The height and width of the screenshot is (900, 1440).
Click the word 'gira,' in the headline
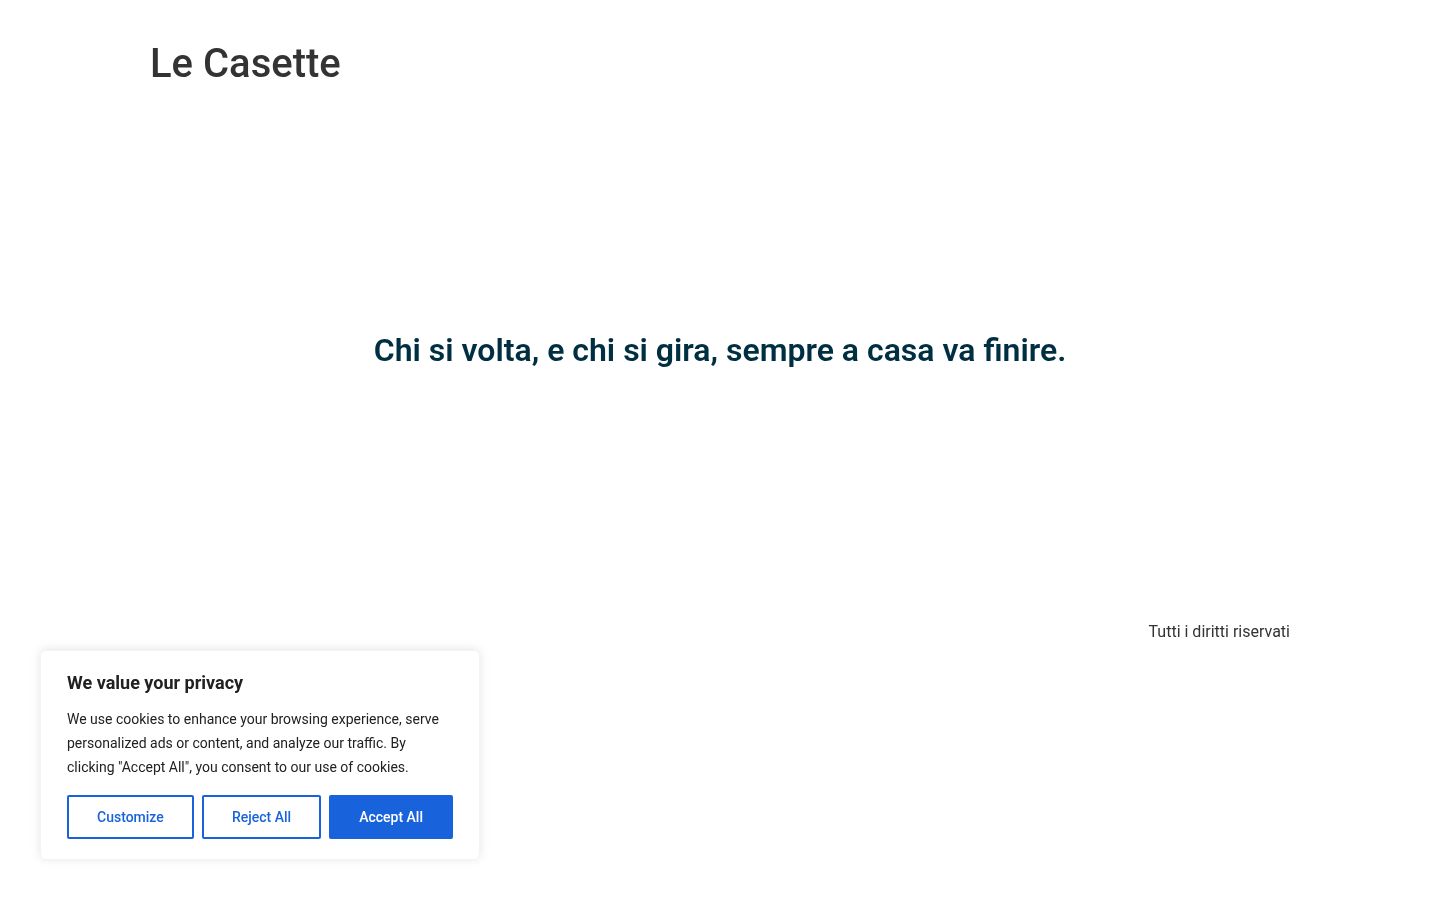[x=687, y=350]
